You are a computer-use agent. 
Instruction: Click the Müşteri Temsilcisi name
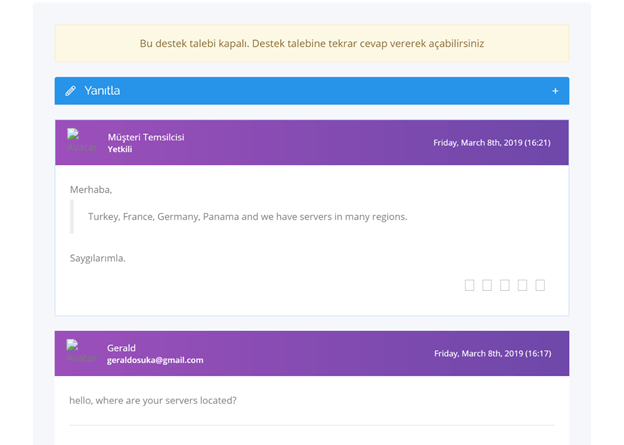pos(146,137)
